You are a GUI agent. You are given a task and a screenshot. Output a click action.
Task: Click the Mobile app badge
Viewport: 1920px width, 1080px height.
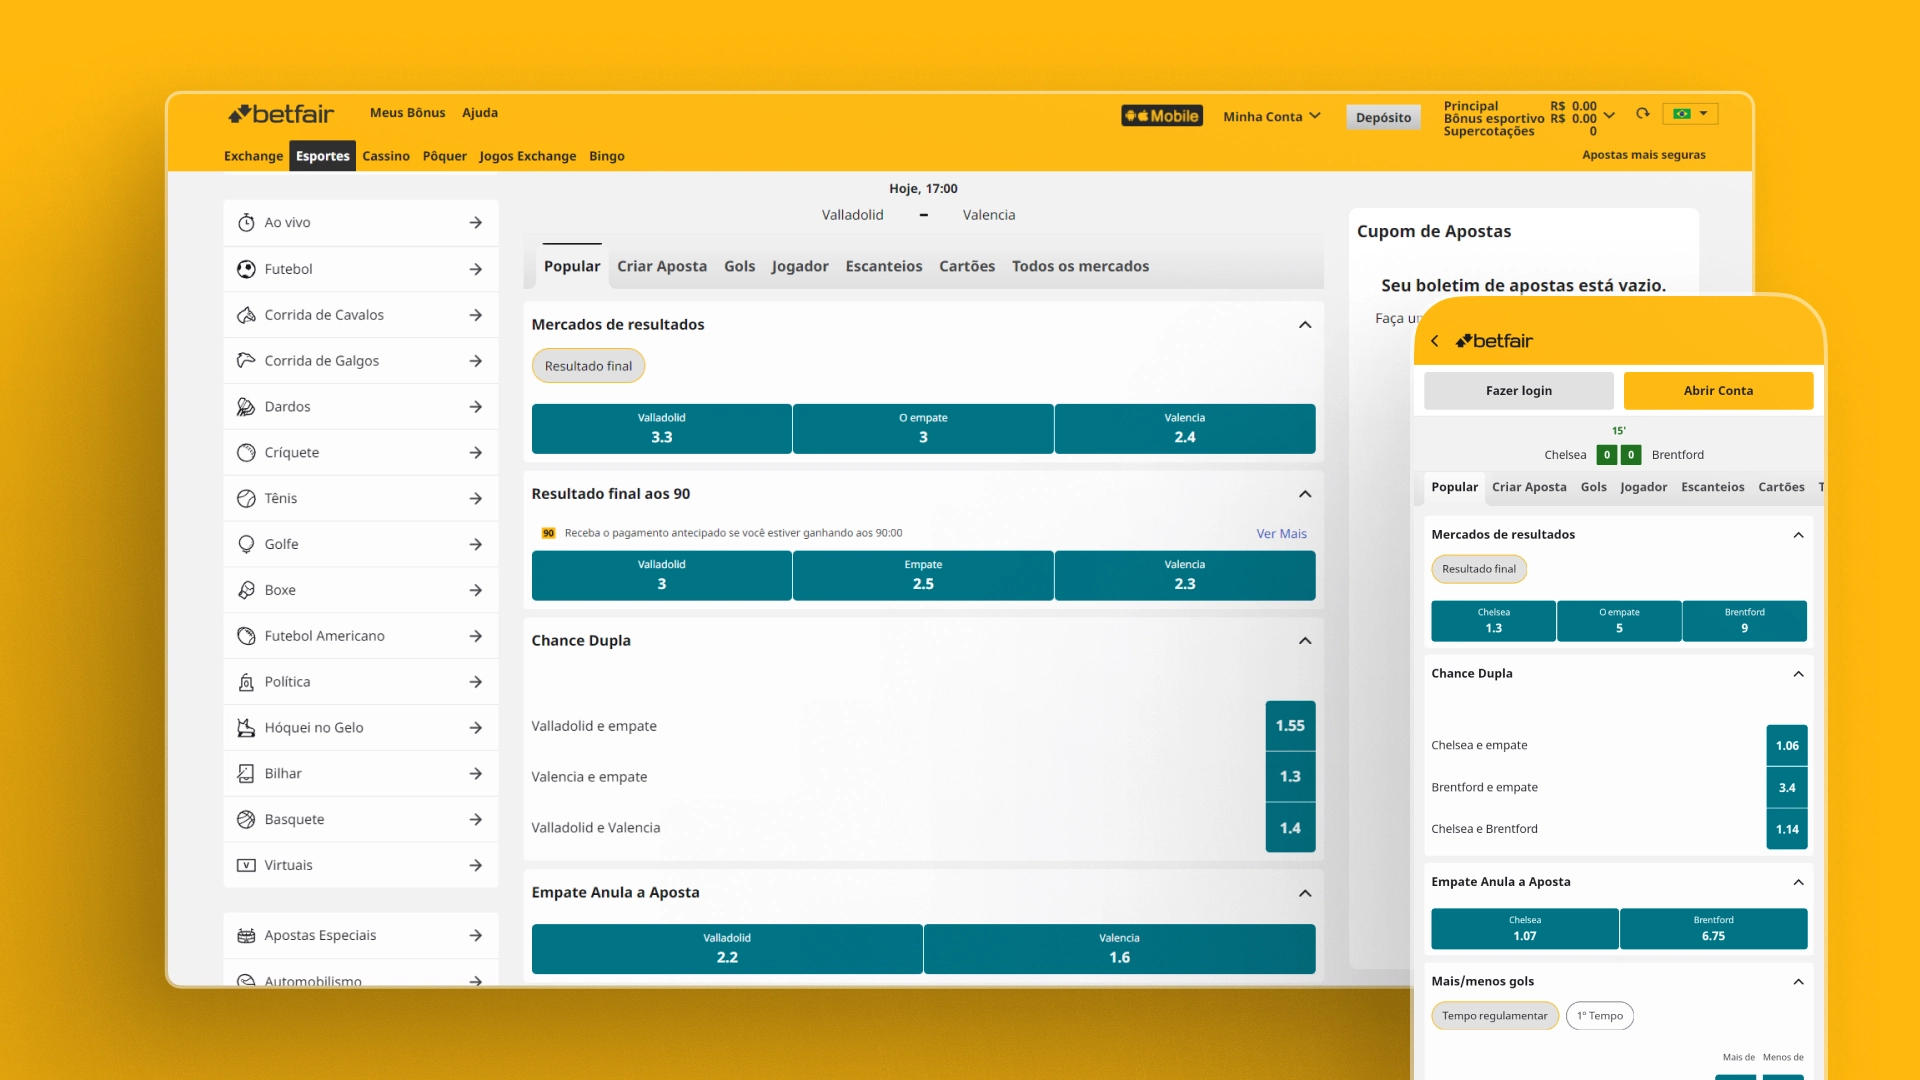[x=1162, y=116]
